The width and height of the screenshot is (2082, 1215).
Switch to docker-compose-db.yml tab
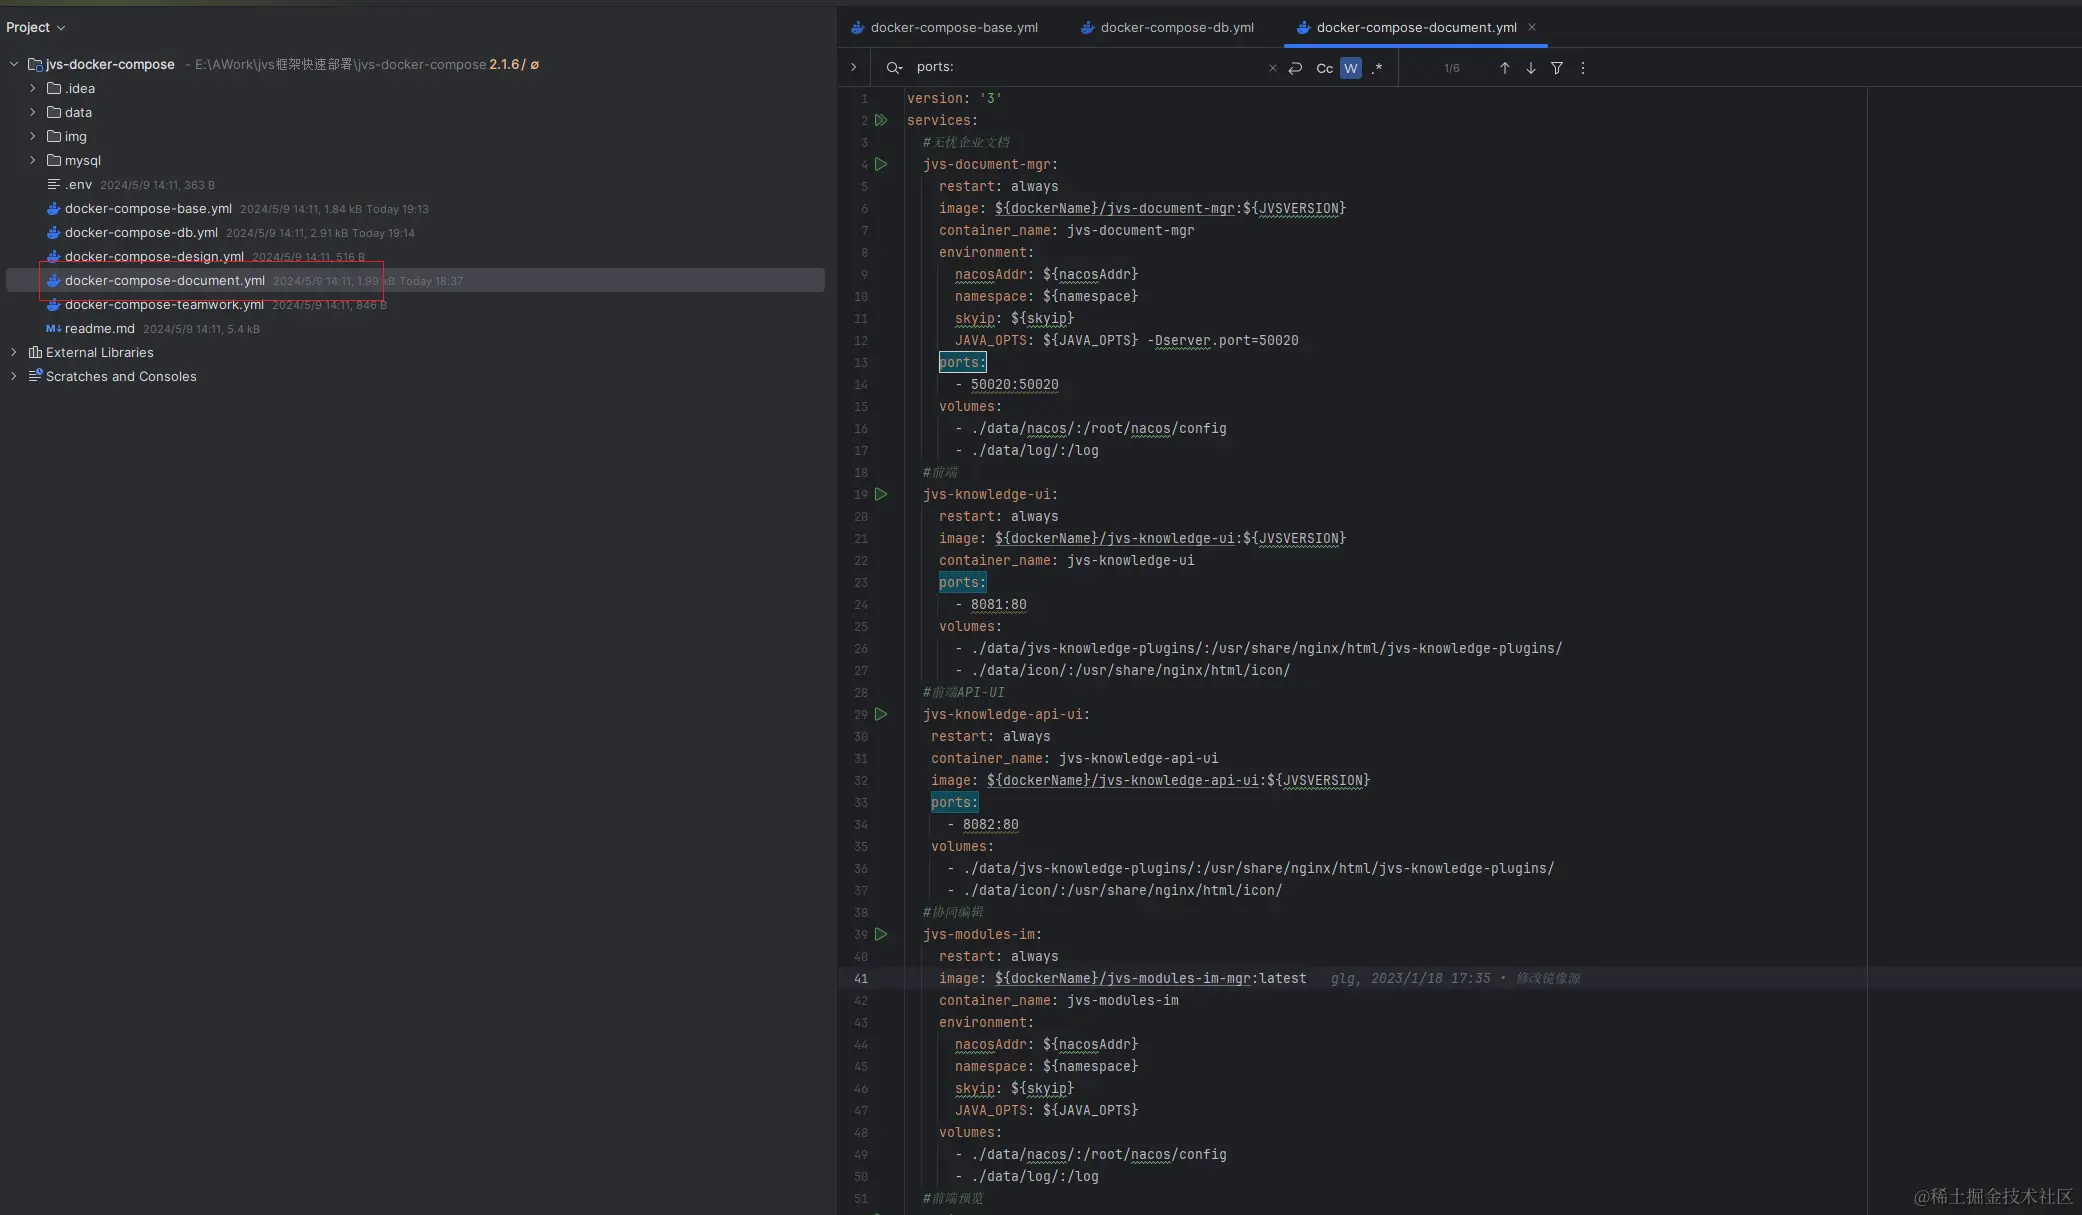1176,27
